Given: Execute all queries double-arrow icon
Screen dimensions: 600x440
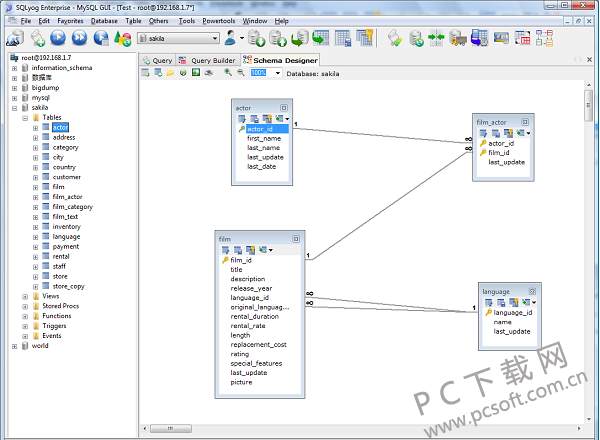Looking at the screenshot, I should (x=79, y=38).
